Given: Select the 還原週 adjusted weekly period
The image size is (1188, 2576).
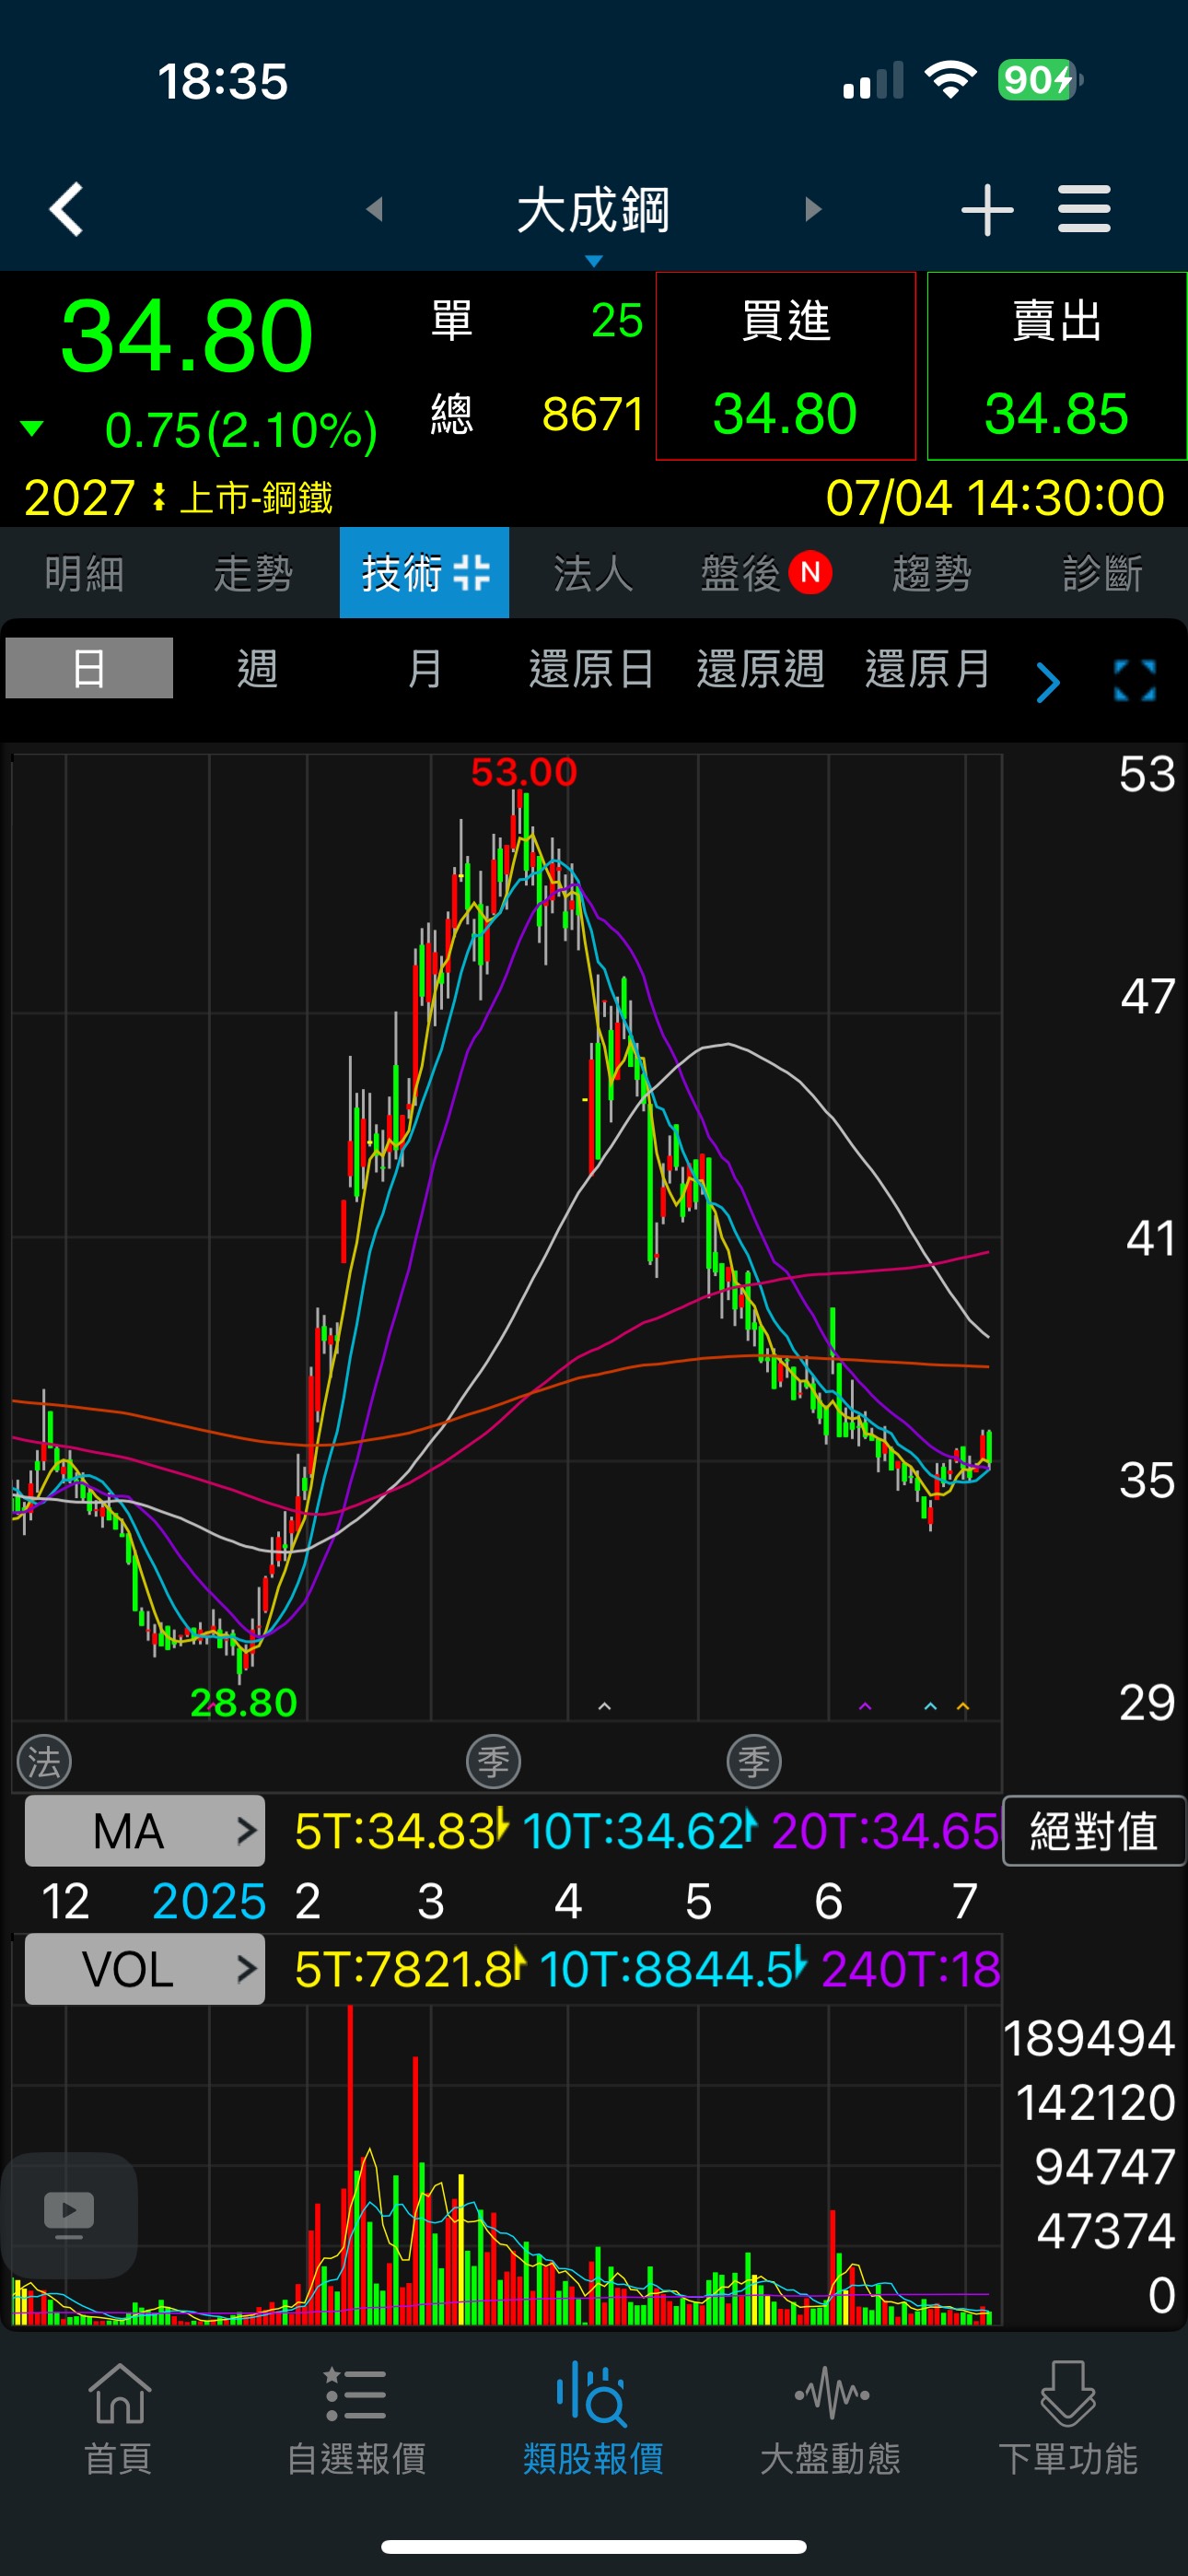Looking at the screenshot, I should pos(761,668).
